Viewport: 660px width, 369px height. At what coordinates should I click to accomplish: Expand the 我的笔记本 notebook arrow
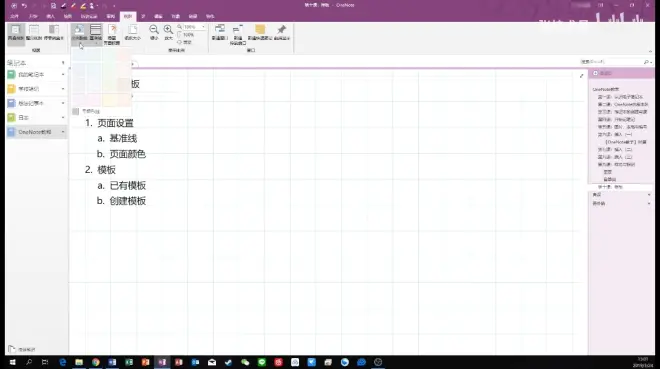63,74
